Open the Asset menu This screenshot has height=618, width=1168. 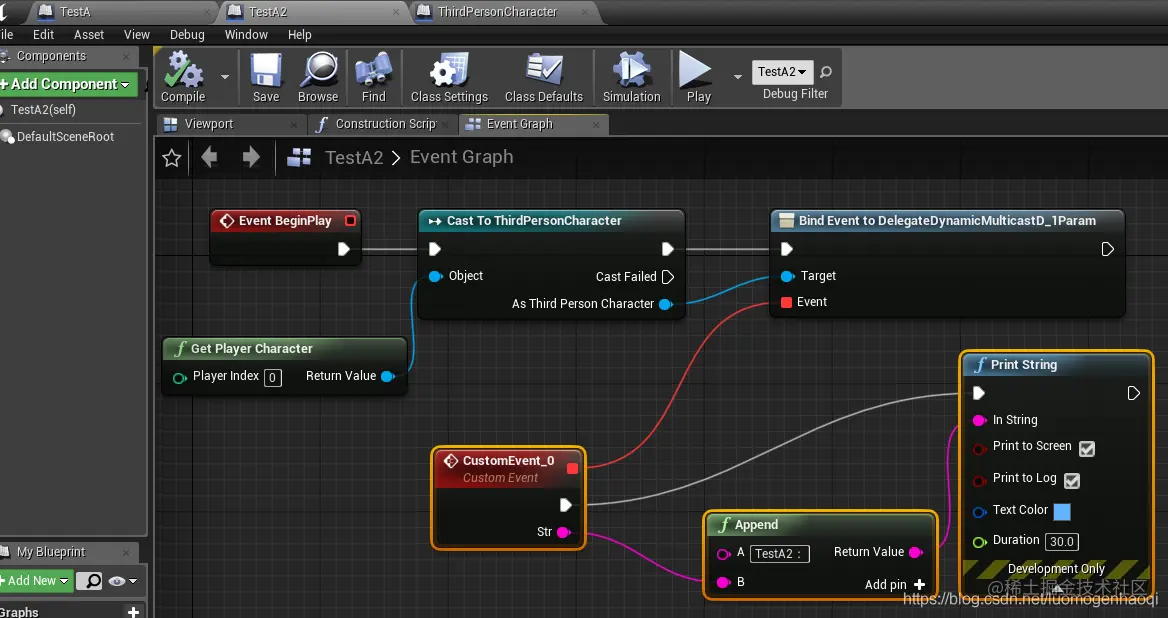(x=89, y=35)
